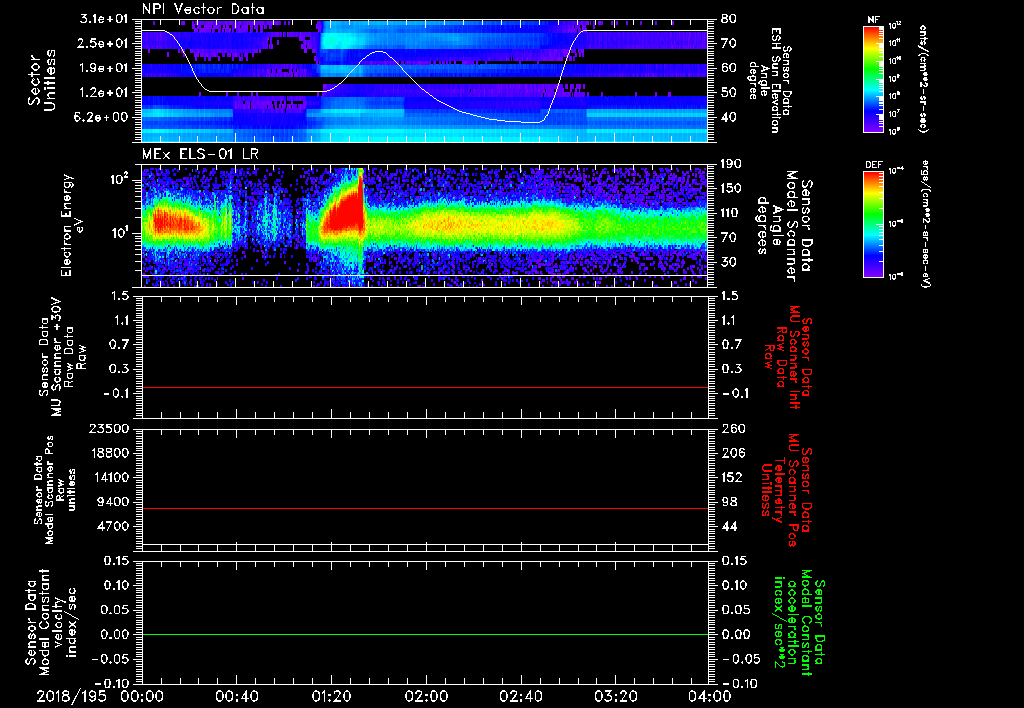Click the "98" telemetry tick label

click(729, 502)
